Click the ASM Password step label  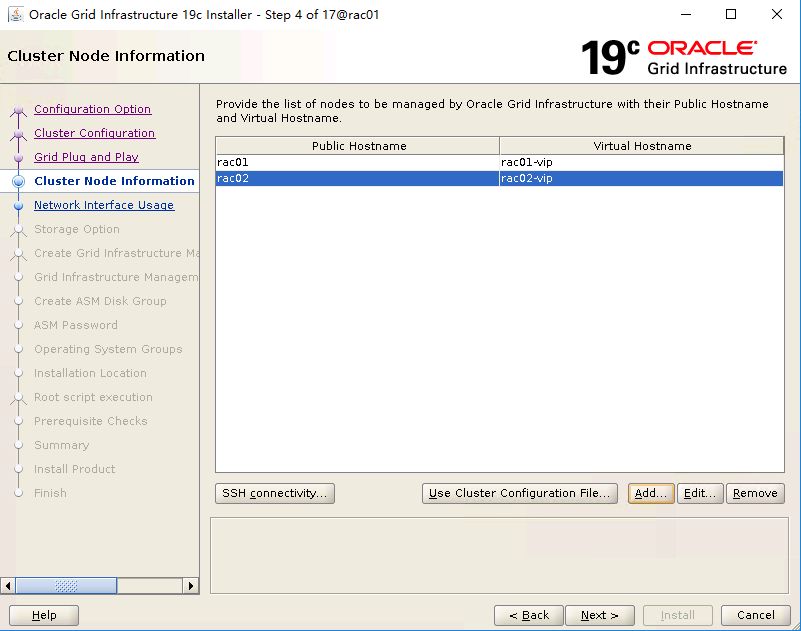76,325
